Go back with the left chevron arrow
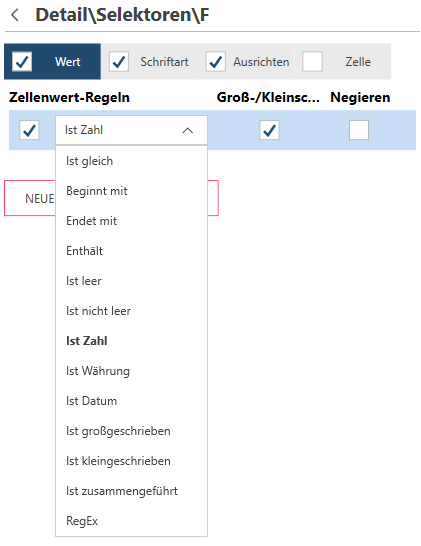 (x=15, y=15)
